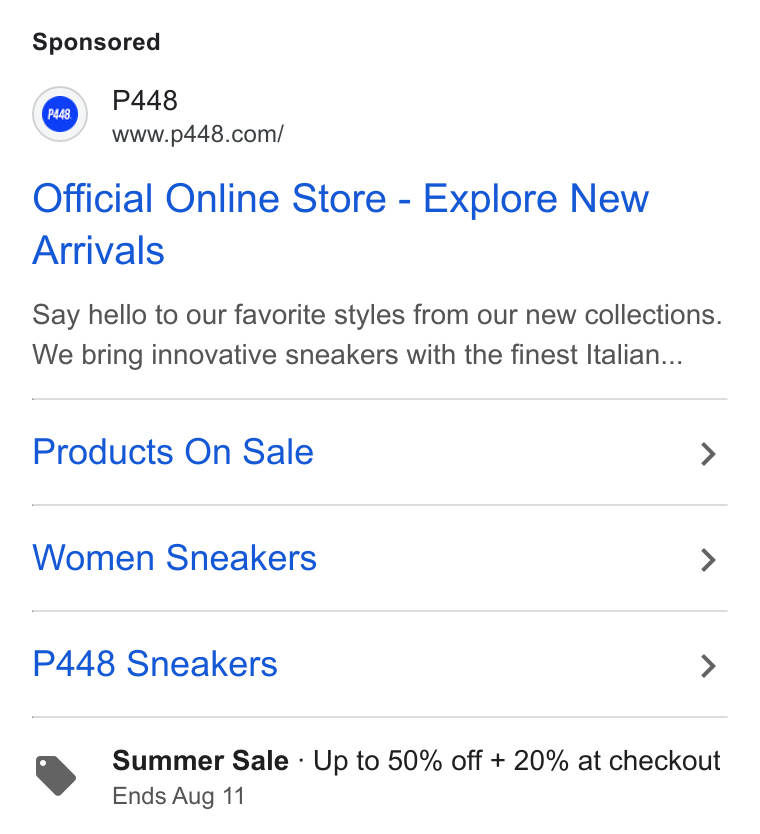Click the word Arrivals in the headline
The image size is (760, 834).
pyautogui.click(x=98, y=250)
